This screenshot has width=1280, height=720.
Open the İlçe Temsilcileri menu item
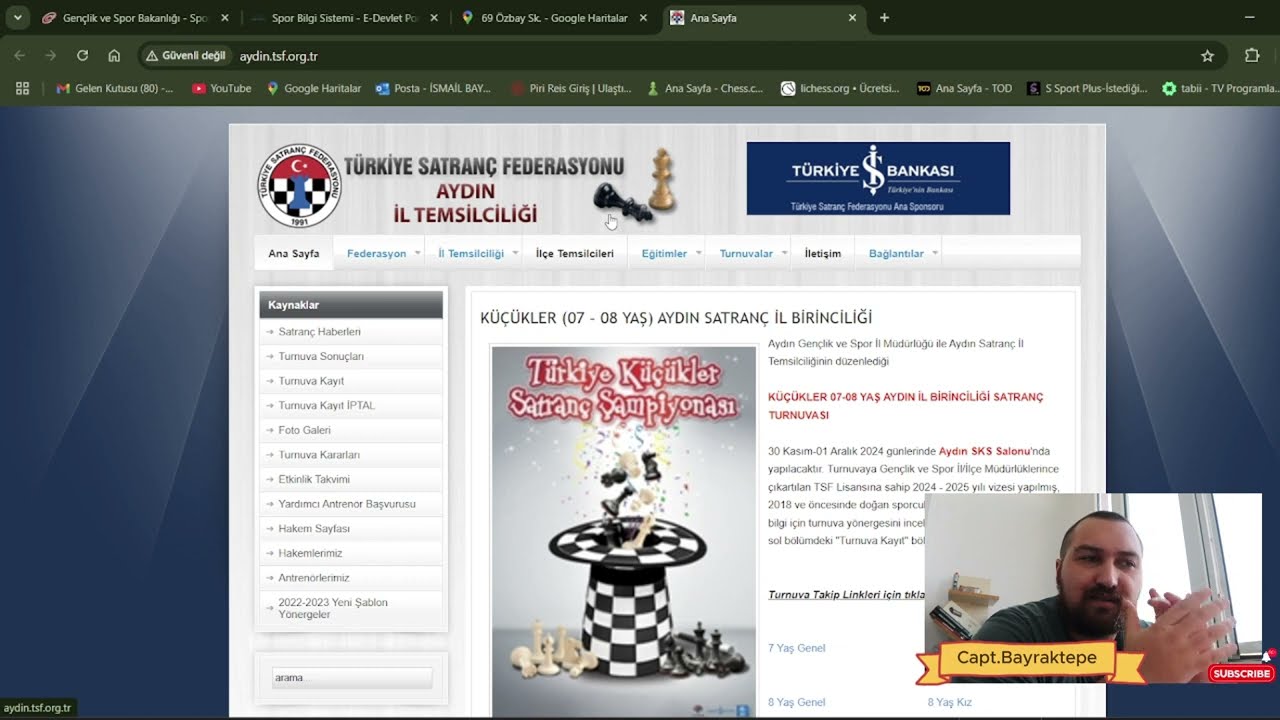575,253
